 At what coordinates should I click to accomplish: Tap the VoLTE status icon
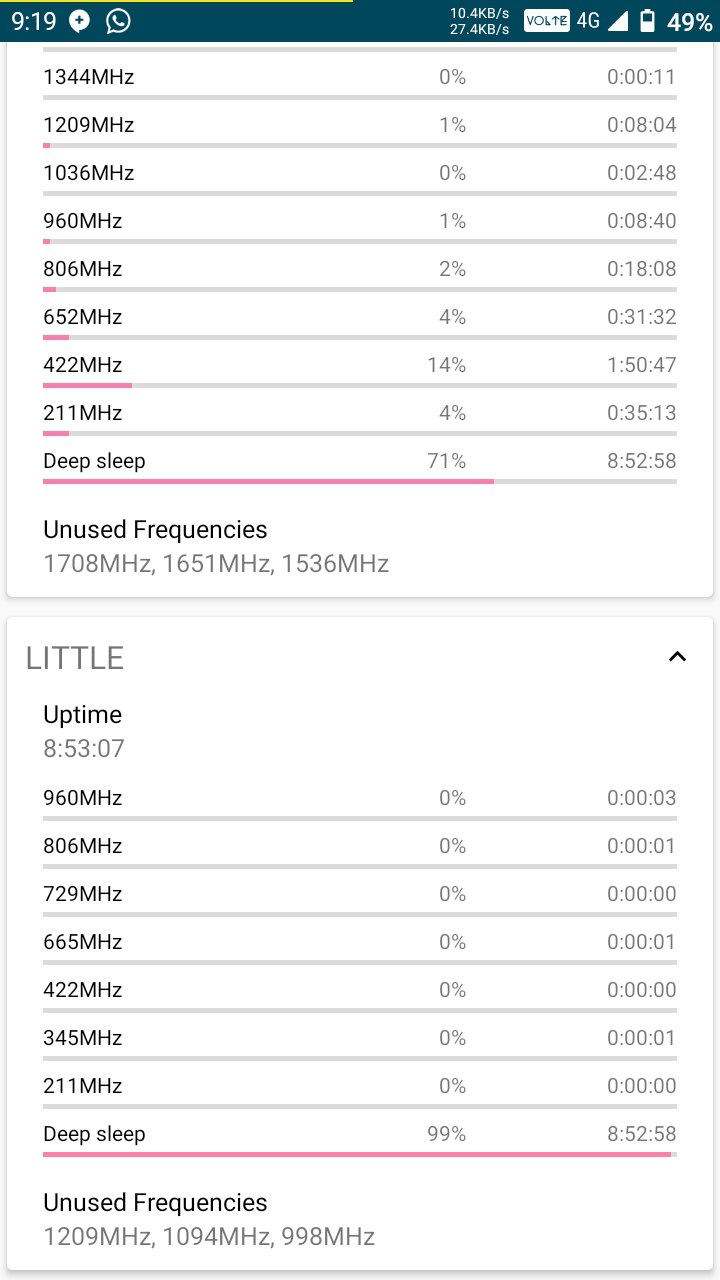(546, 21)
